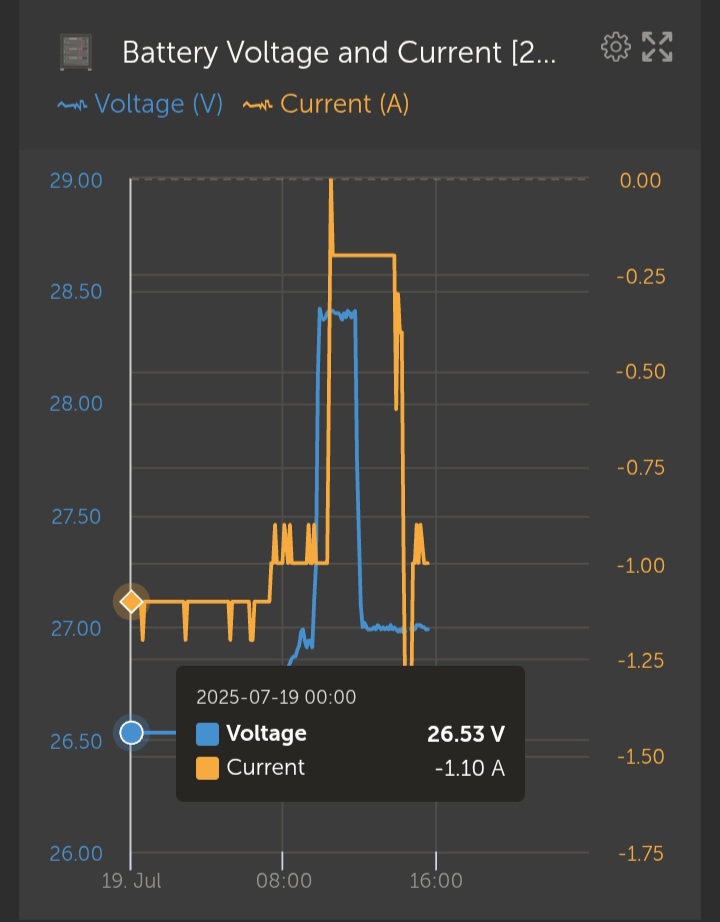Click the widget title Battery Voltage and Current
This screenshot has height=922, width=720.
coord(339,53)
